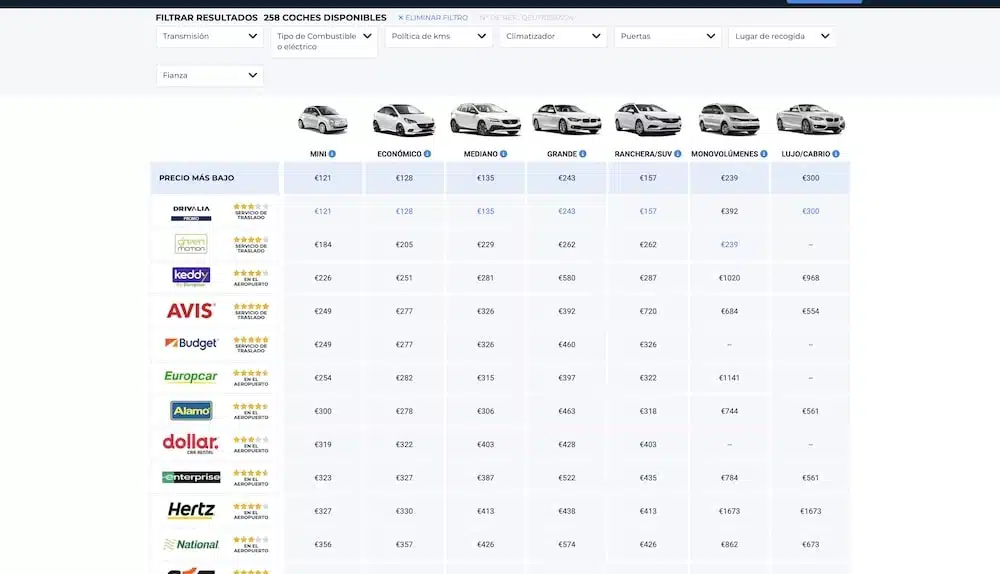Click the Keddy supplier logo
This screenshot has width=1000, height=574.
tap(191, 277)
